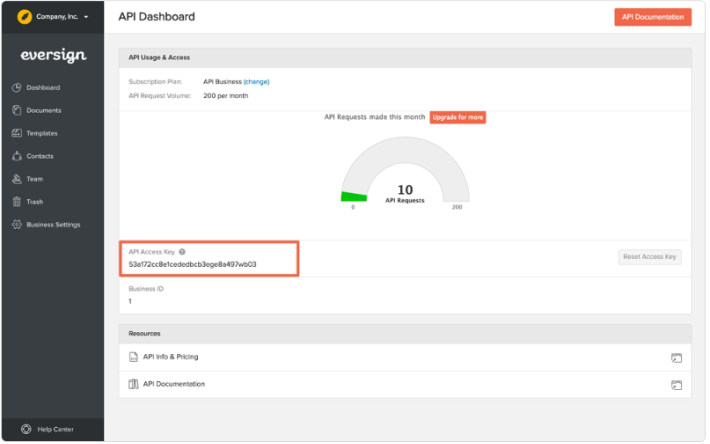Image resolution: width=710 pixels, height=444 pixels.
Task: Open the API Info & Pricing resource
Action: click(170, 357)
